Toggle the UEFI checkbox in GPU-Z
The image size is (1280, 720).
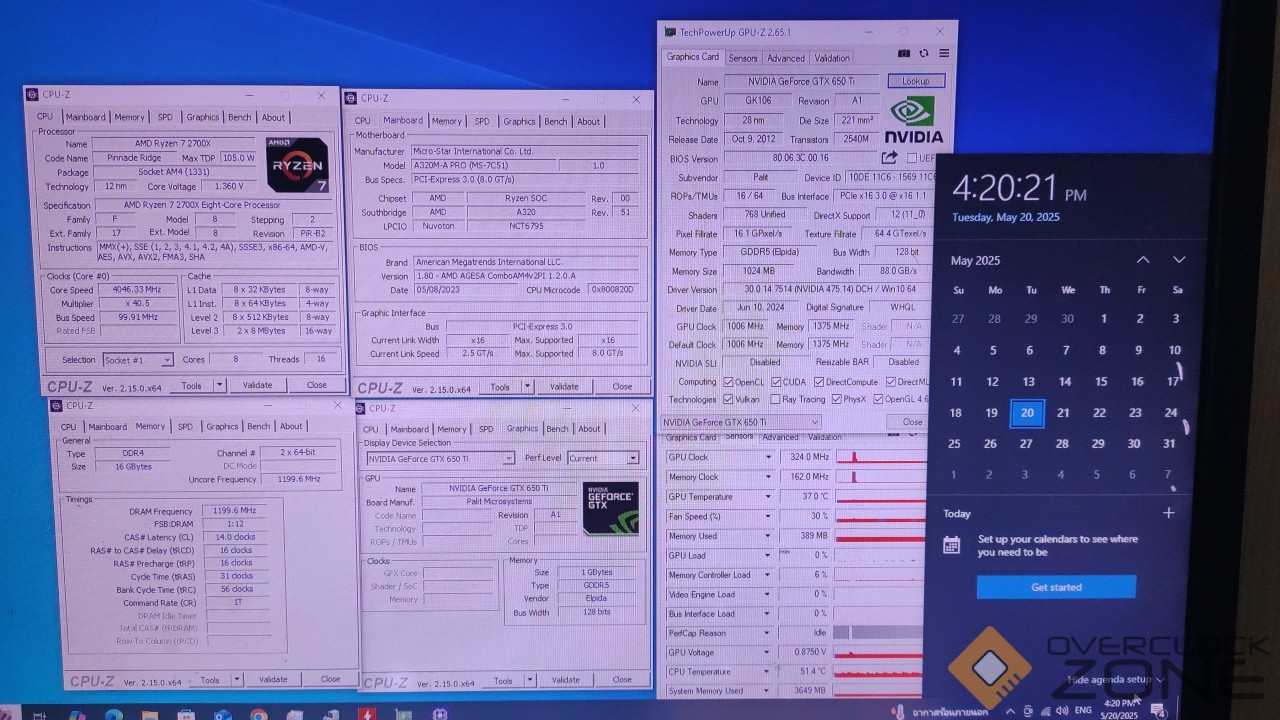point(910,158)
